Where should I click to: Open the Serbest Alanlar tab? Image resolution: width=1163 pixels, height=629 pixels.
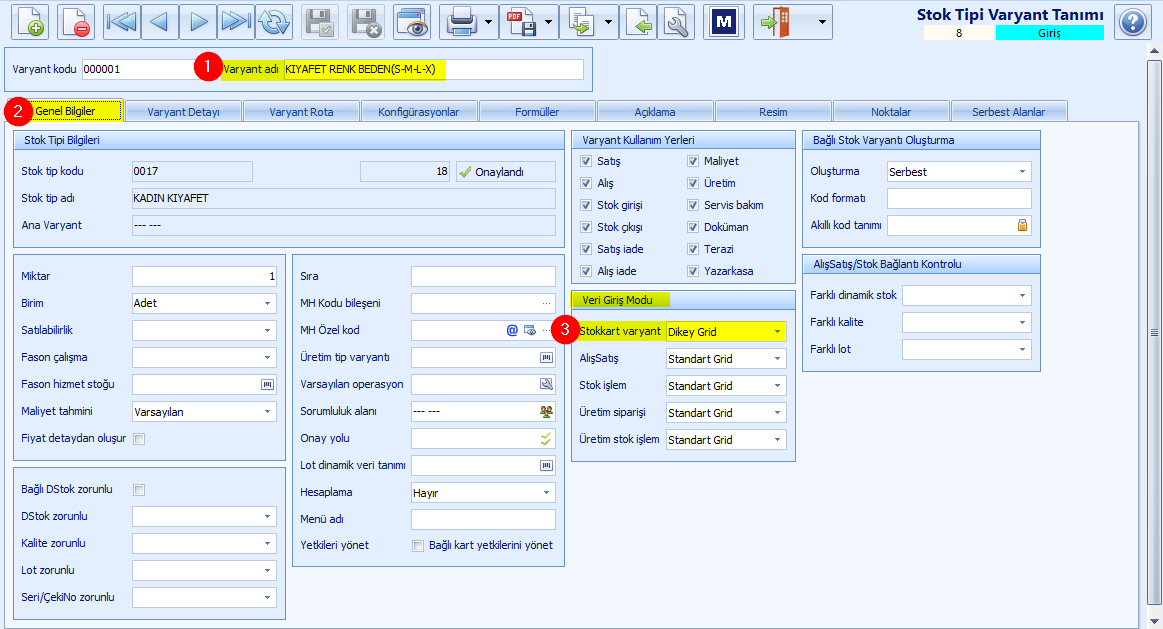1009,112
